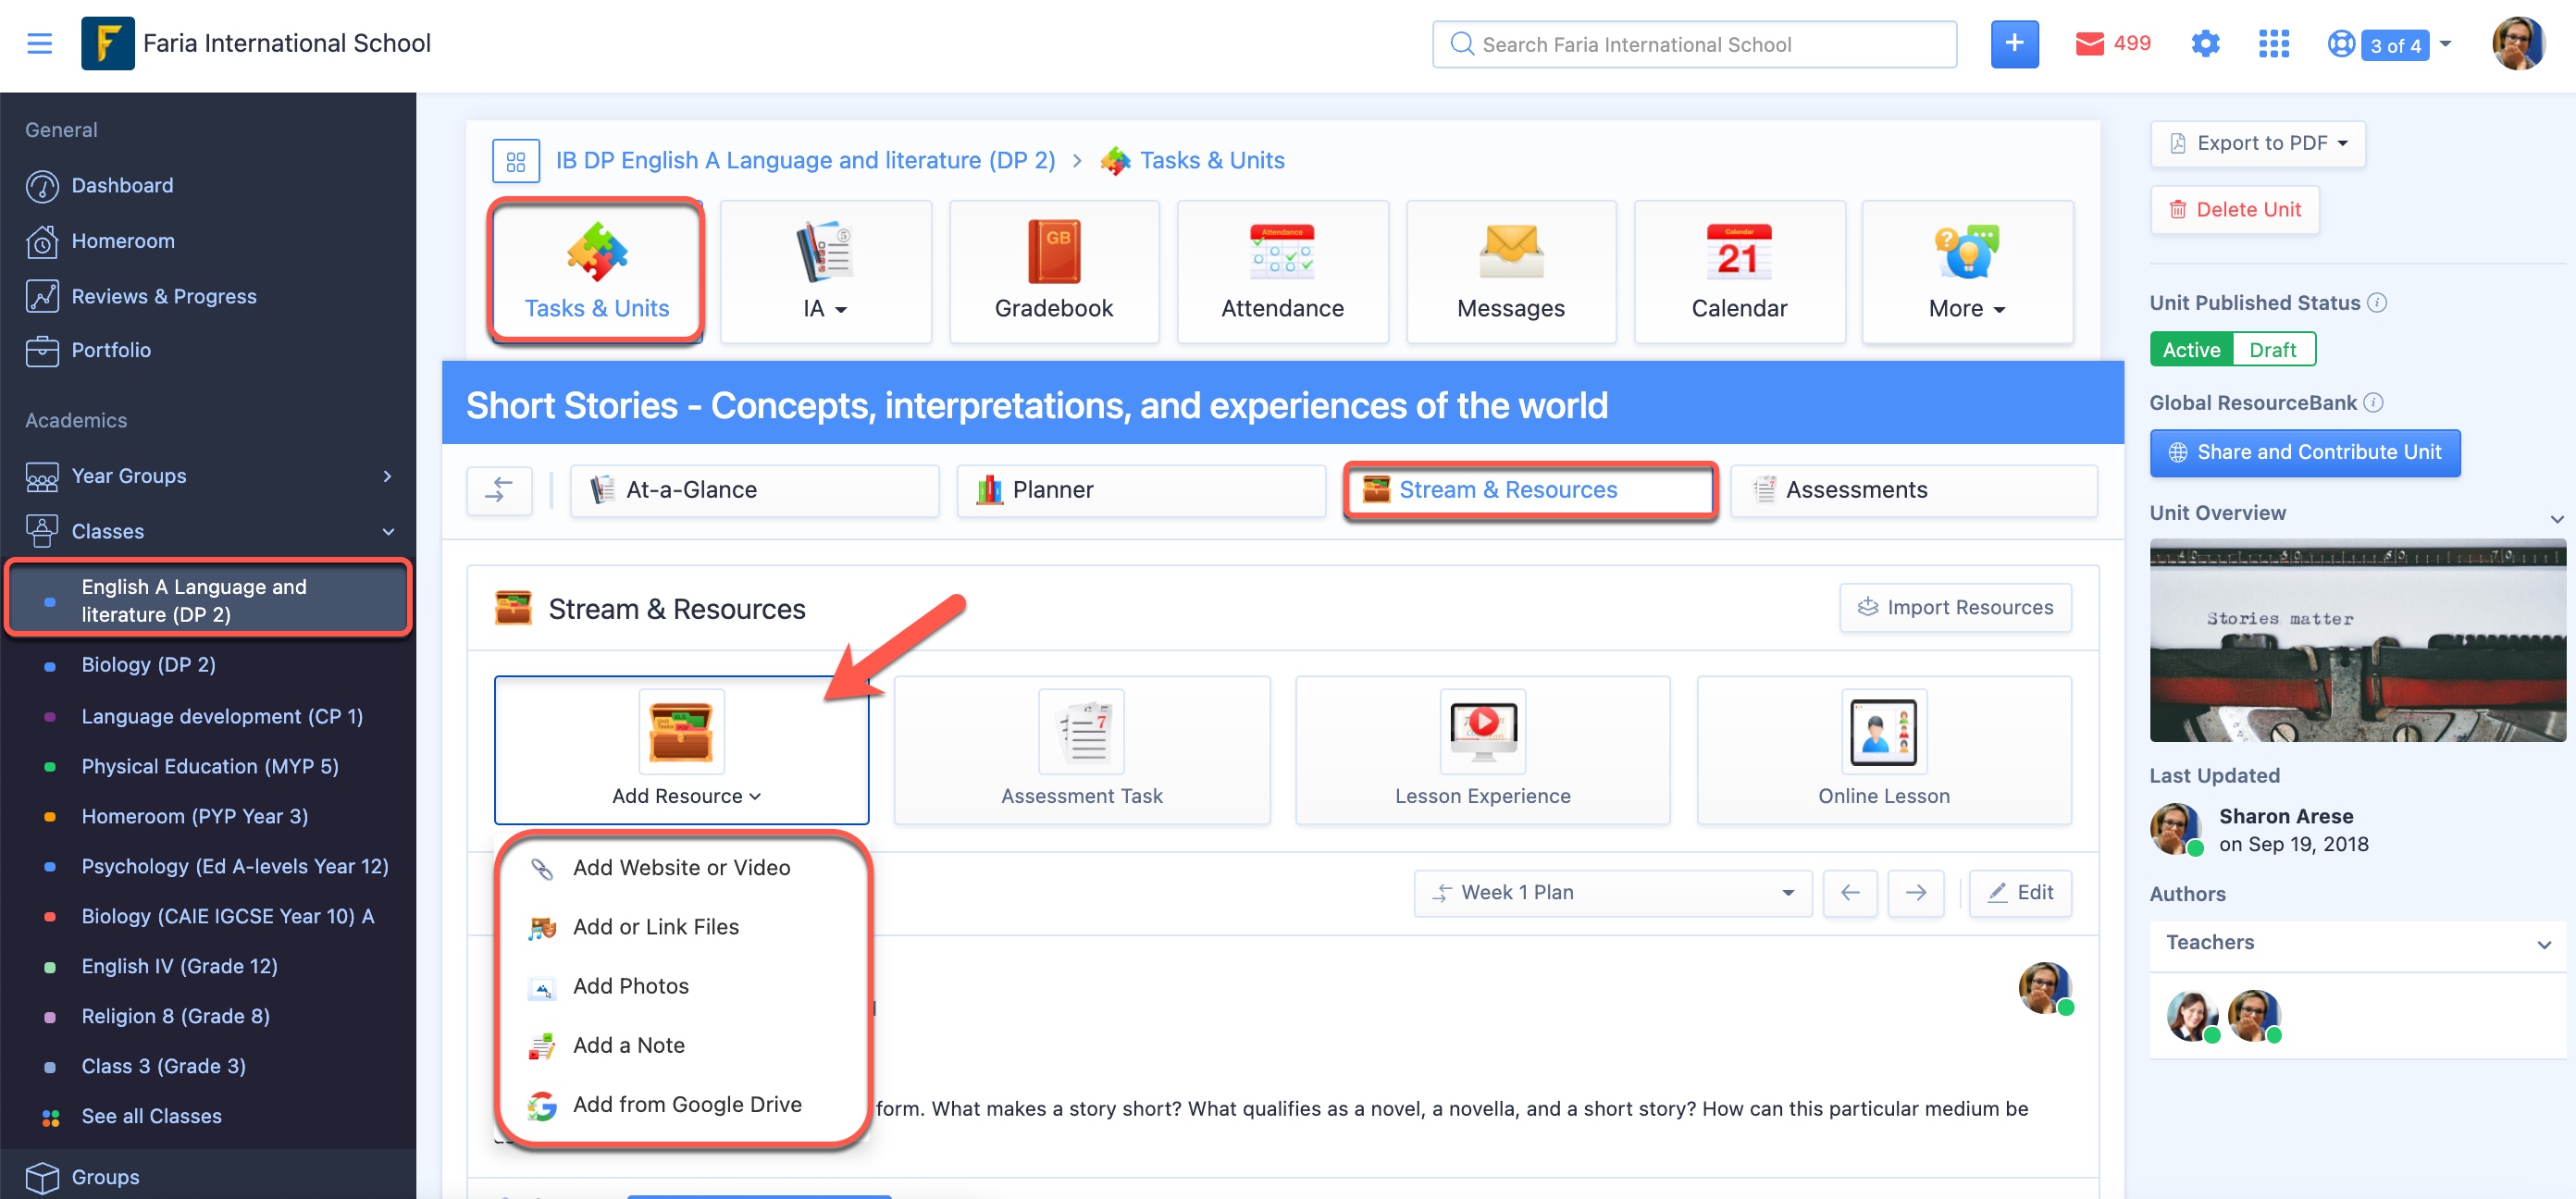The image size is (2576, 1199).
Task: Set unit status to Active
Action: [2191, 350]
